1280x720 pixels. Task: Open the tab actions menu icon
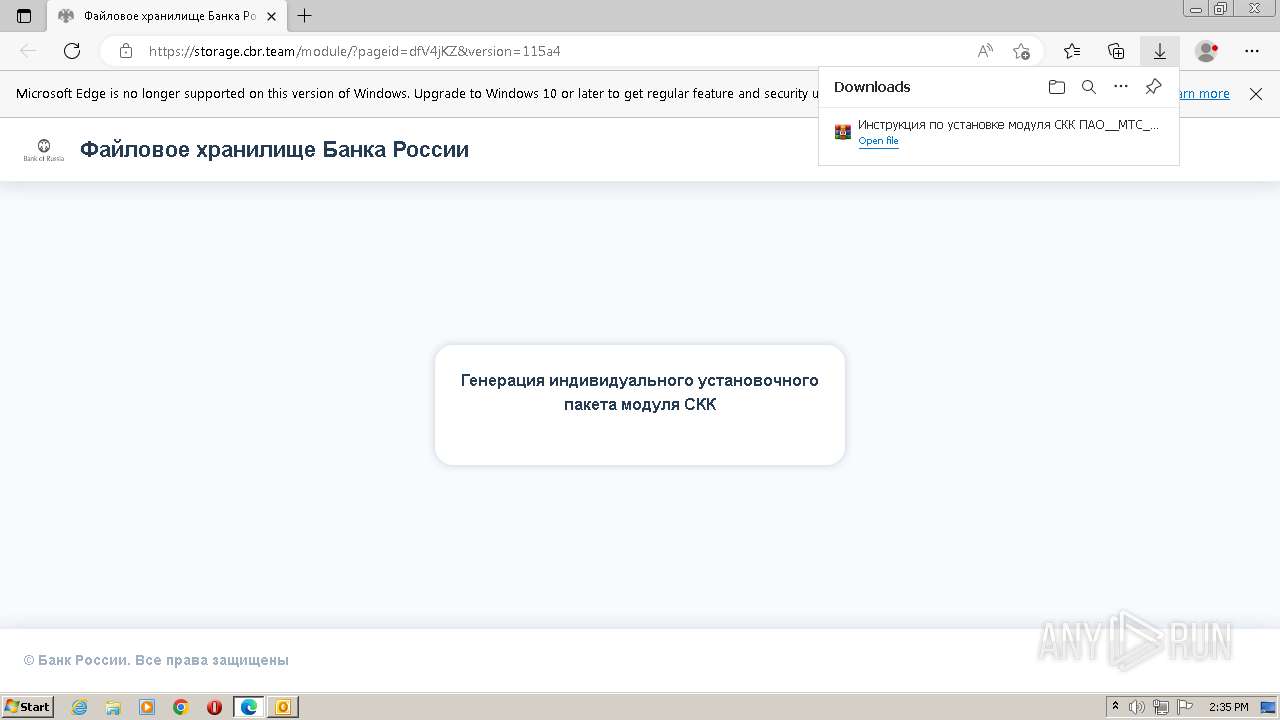24,16
